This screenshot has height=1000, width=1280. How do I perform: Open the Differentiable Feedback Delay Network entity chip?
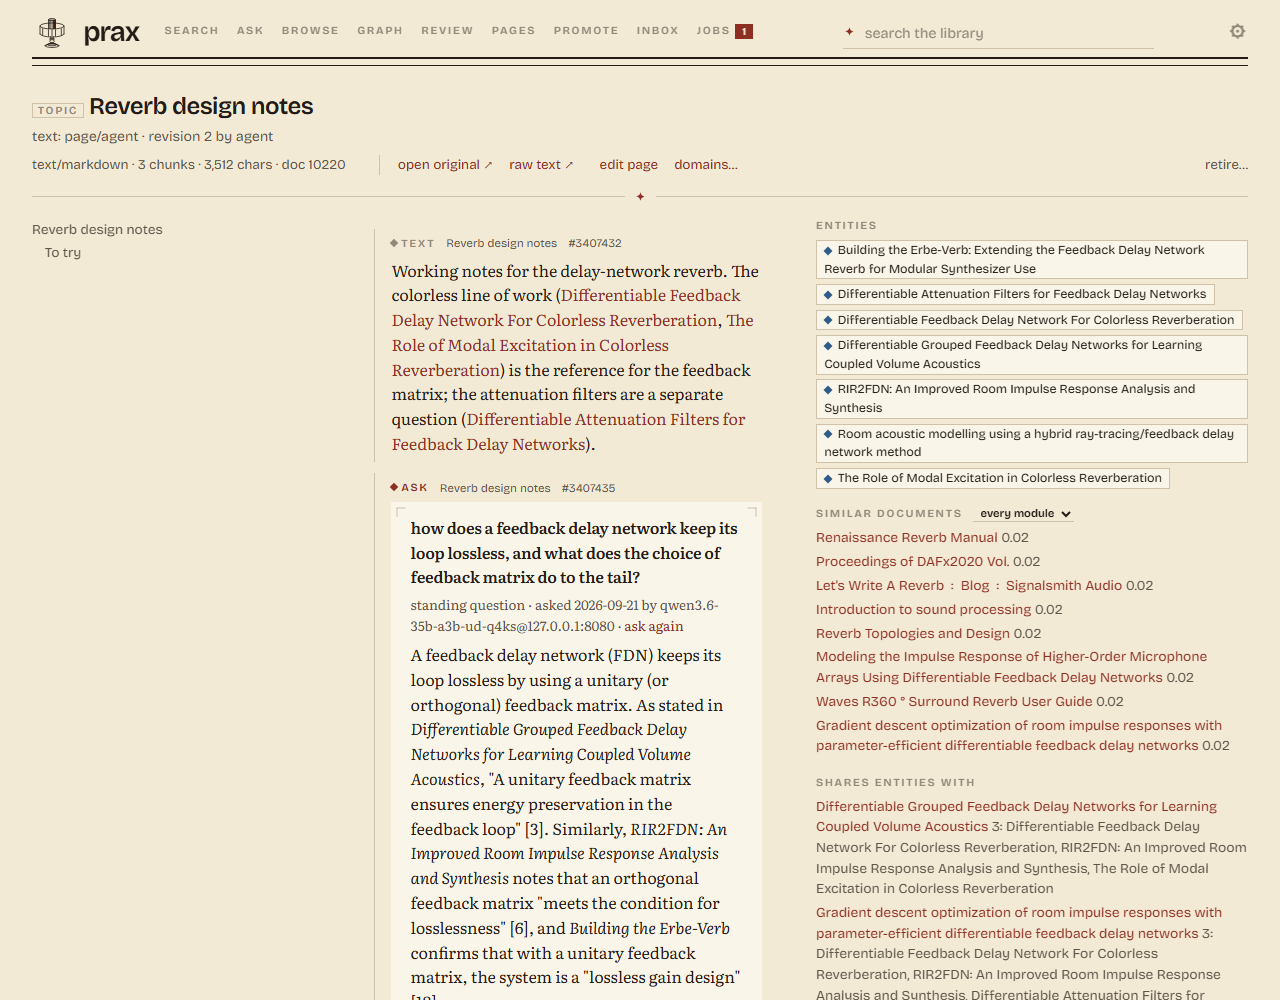click(1029, 320)
